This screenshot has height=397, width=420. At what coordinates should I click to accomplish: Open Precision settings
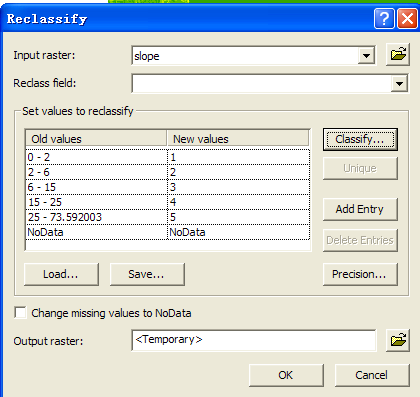coord(360,274)
